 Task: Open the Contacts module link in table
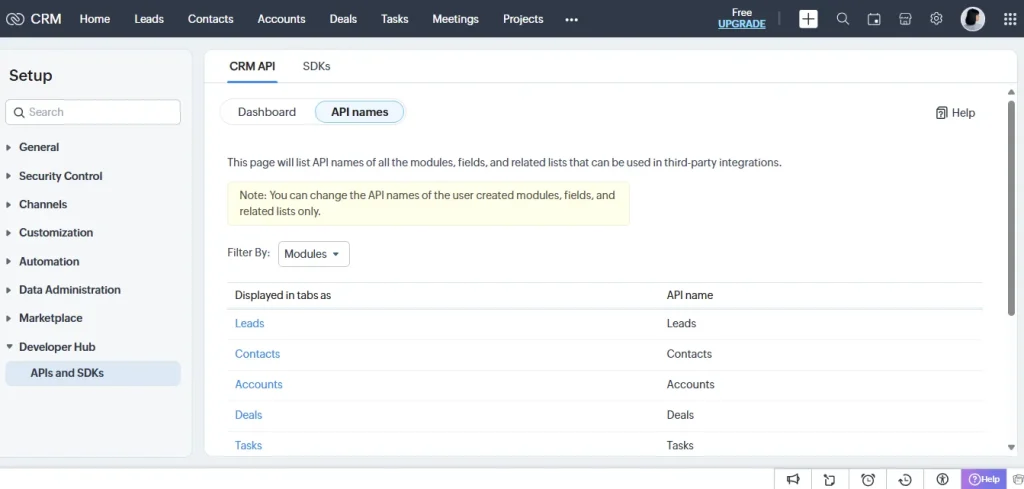tap(257, 354)
